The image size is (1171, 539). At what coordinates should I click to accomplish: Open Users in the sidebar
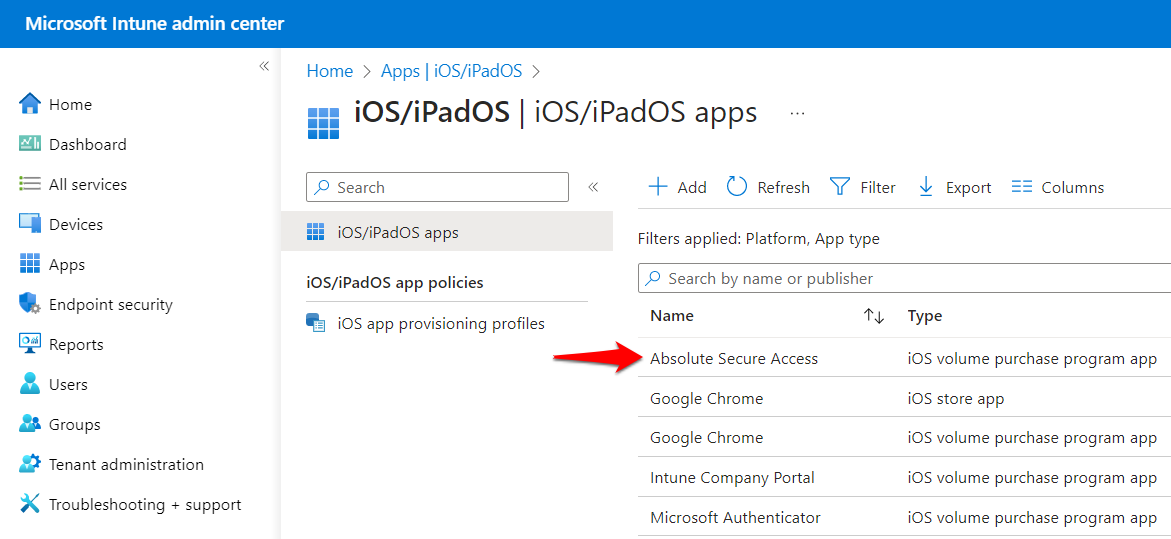pos(68,384)
